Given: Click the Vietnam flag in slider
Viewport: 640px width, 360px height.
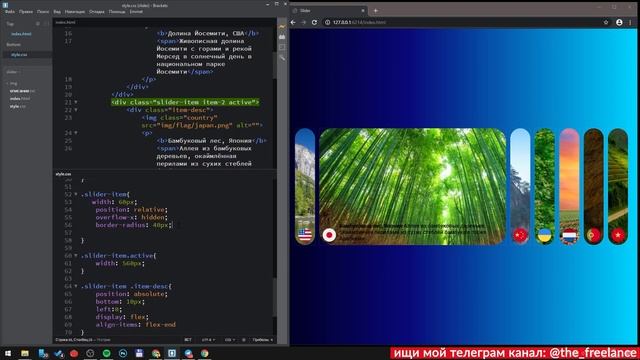Looking at the screenshot, I should [x=618, y=235].
